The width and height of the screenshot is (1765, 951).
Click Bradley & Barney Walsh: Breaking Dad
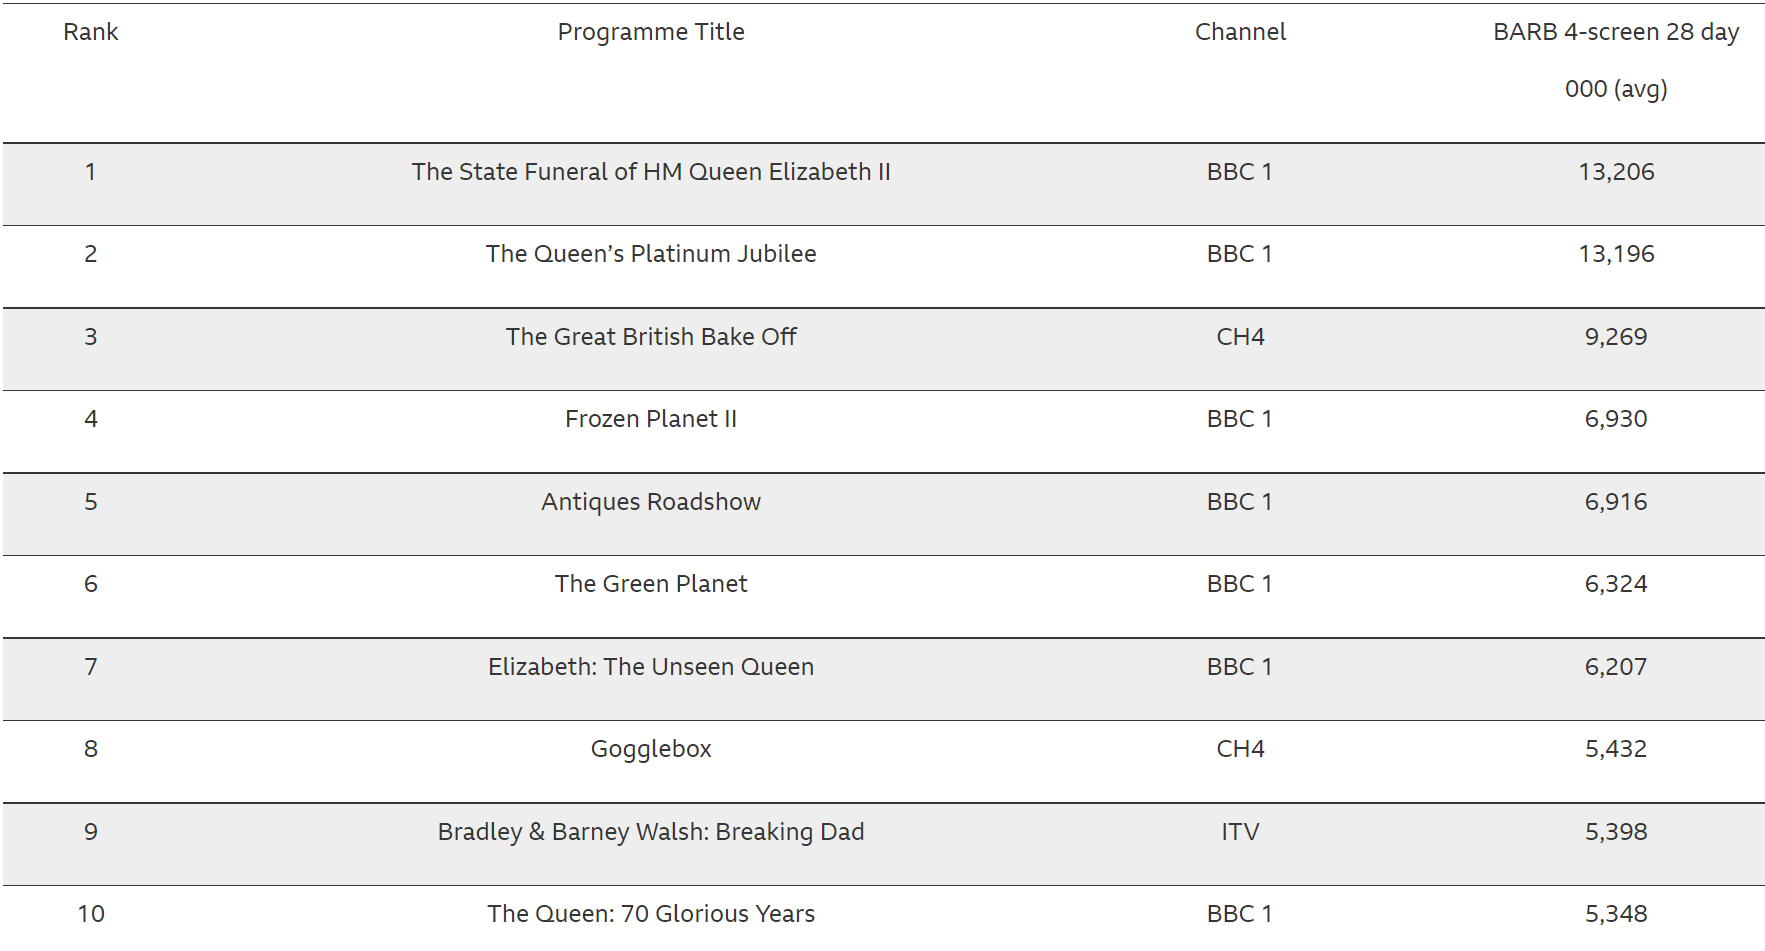click(x=650, y=832)
